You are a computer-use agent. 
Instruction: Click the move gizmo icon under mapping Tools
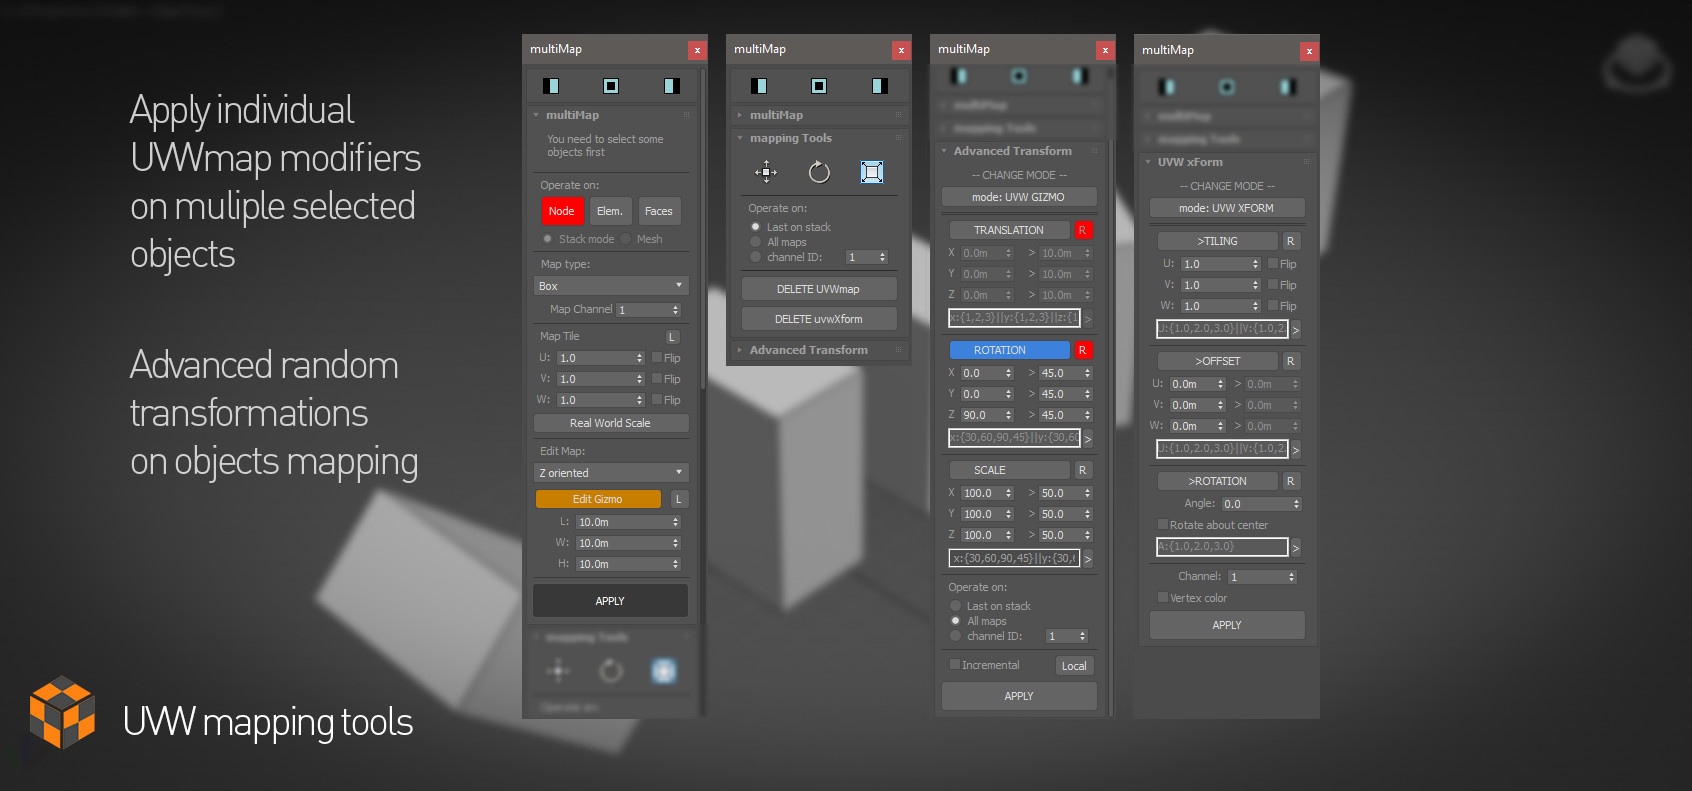(x=766, y=172)
